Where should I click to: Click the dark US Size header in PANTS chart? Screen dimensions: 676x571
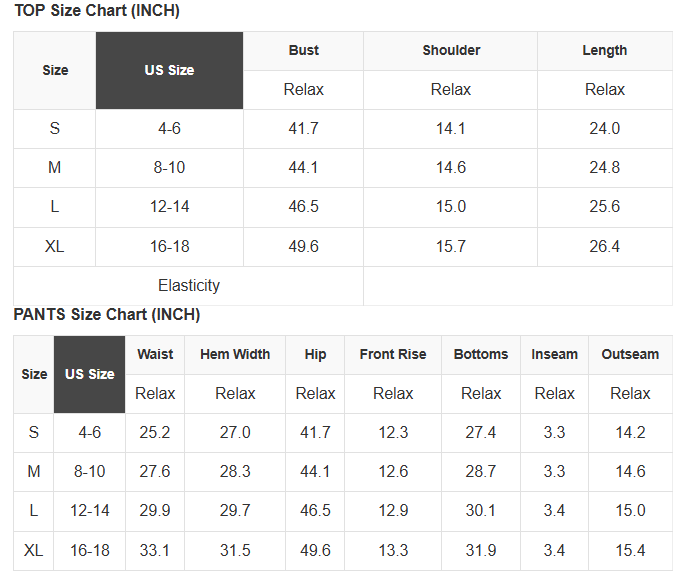90,374
